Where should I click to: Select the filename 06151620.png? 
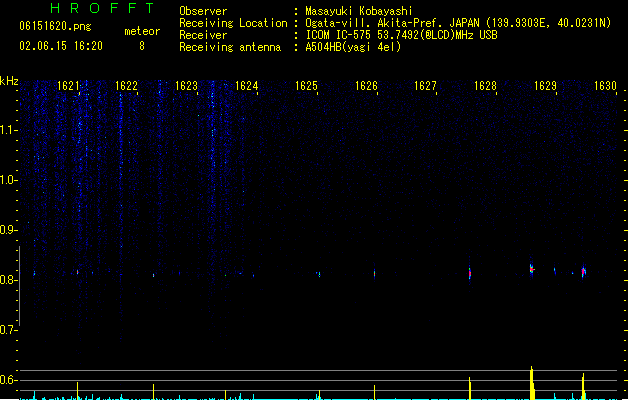(55, 26)
